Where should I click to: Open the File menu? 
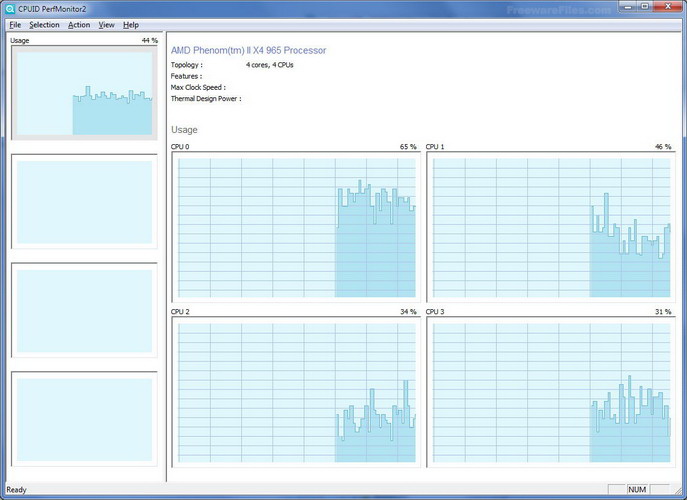[15, 25]
